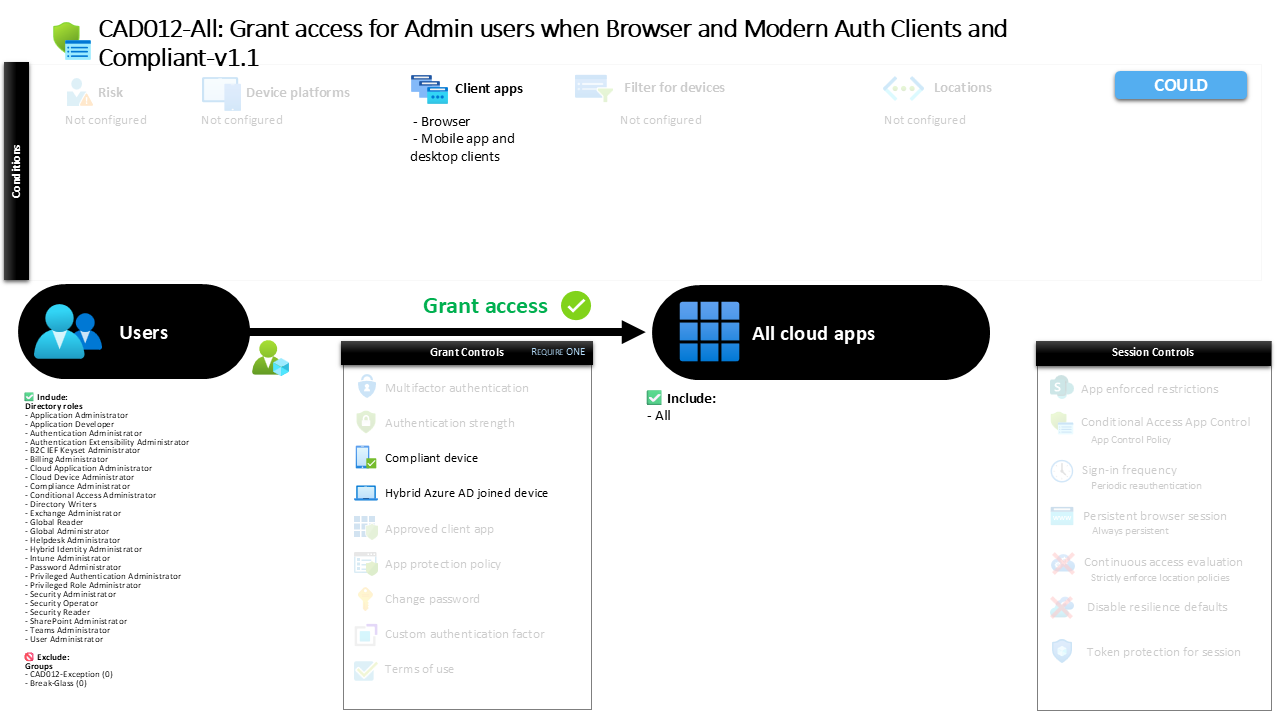Screen dimensions: 1280x720
Task: Click the Device platforms icon
Action: pyautogui.click(x=220, y=91)
